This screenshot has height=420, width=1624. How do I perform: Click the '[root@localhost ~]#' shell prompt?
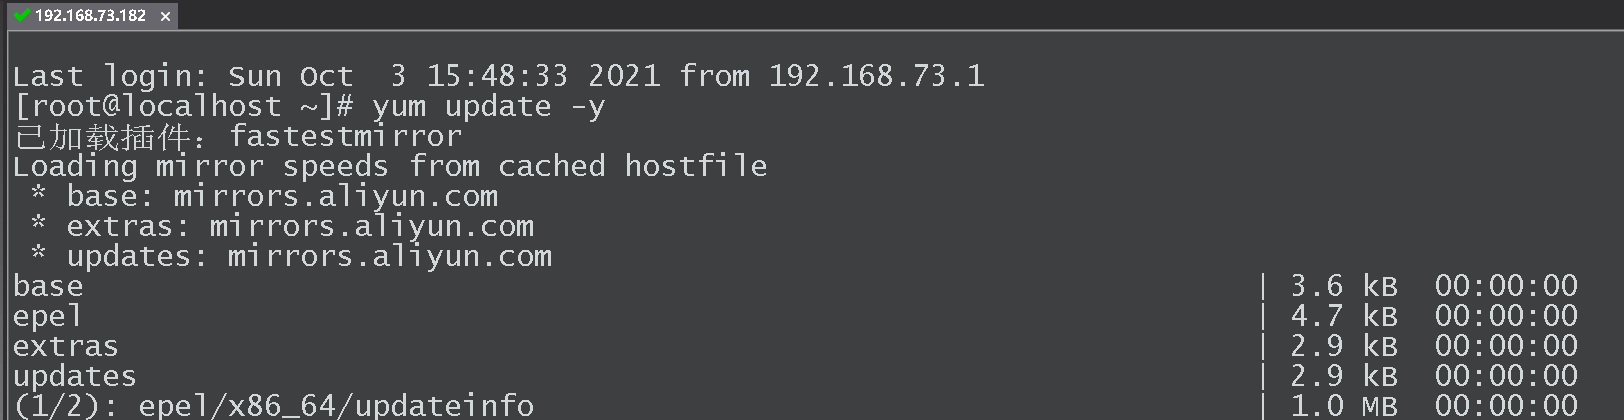(184, 106)
